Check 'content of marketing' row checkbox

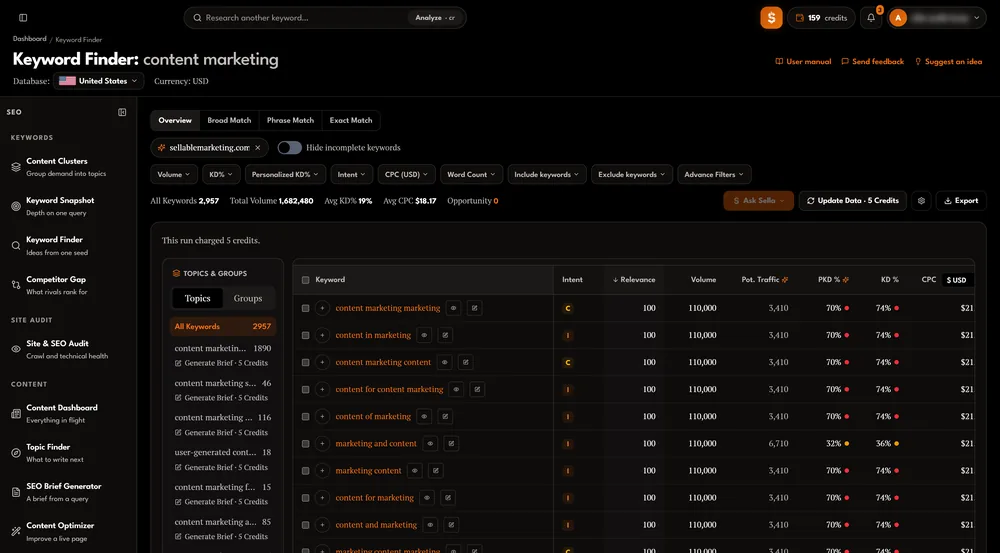pos(305,417)
